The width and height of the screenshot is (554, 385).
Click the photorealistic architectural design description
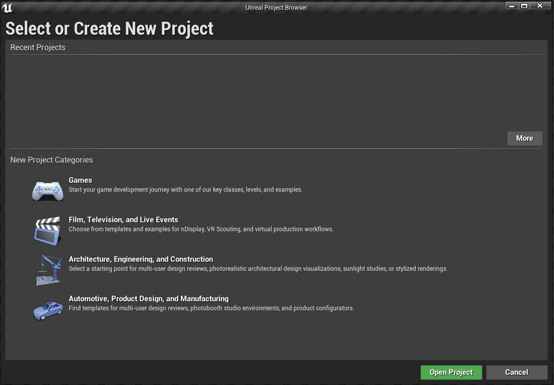[258, 269]
